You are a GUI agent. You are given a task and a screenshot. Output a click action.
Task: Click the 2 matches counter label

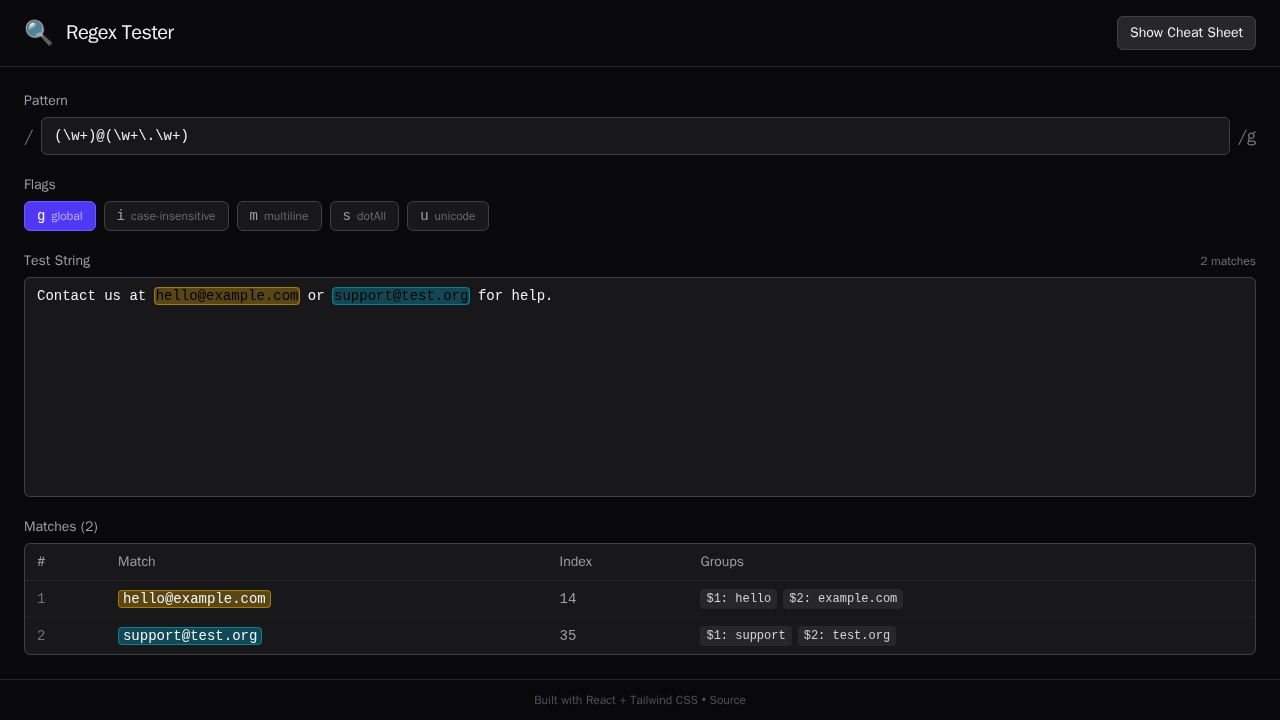coord(1228,260)
